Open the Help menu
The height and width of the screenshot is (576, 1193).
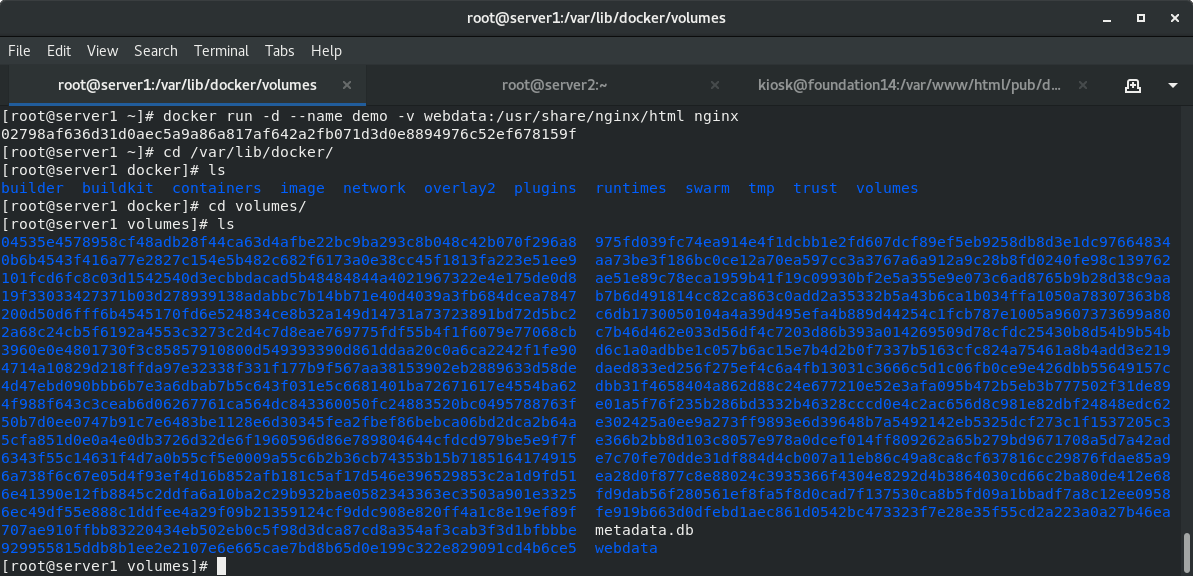(x=326, y=51)
